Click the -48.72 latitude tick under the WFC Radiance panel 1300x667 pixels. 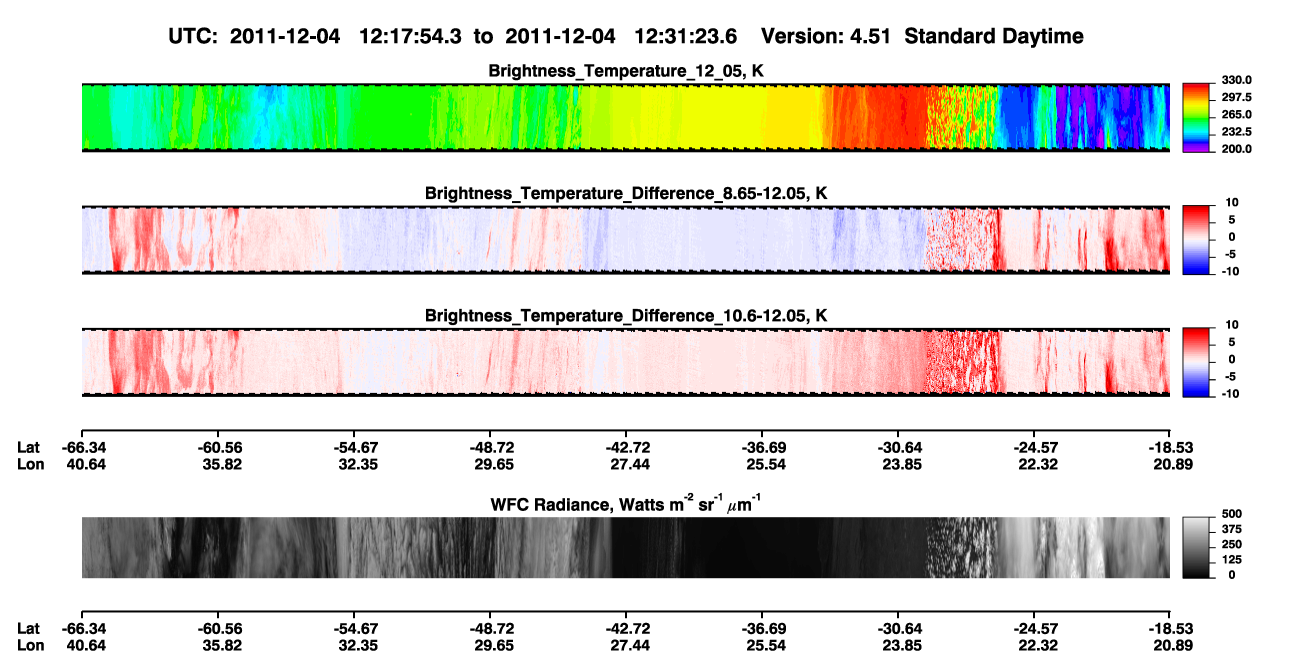pyautogui.click(x=489, y=628)
